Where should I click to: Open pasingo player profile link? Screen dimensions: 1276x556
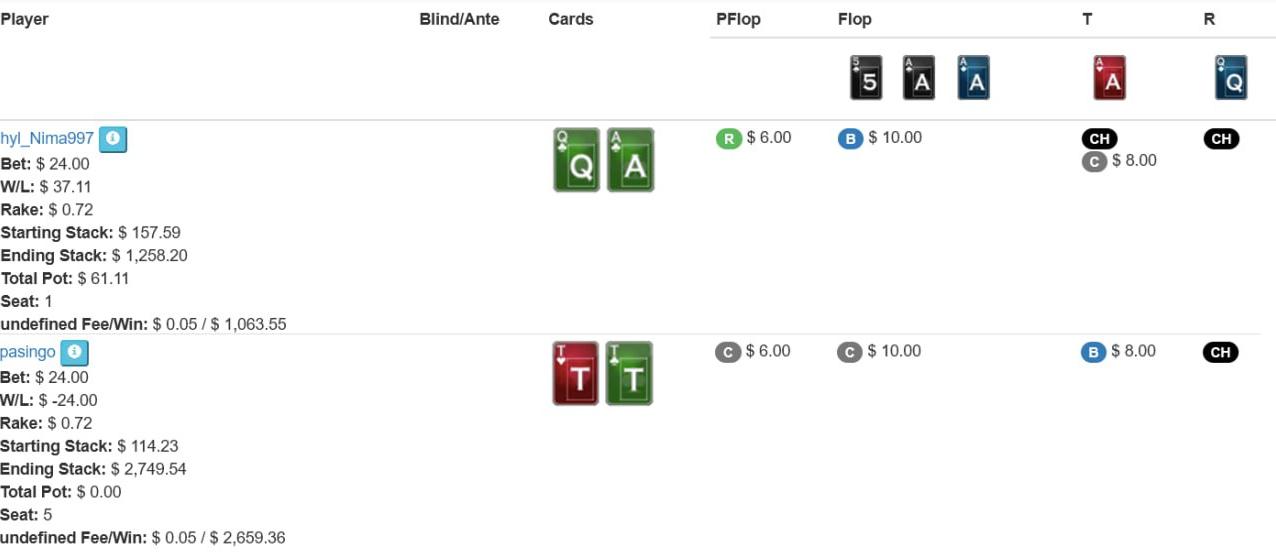coord(28,353)
